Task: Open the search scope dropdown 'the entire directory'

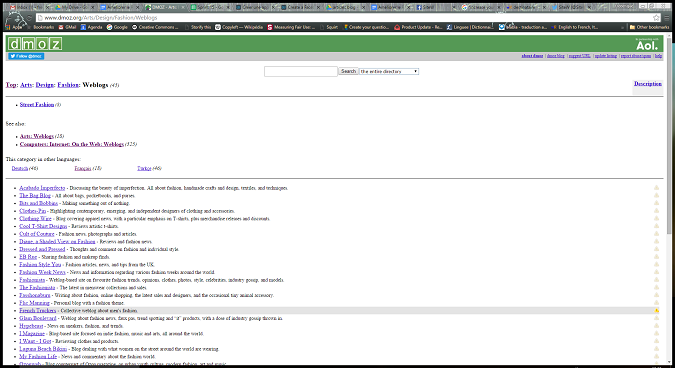Action: (389, 71)
